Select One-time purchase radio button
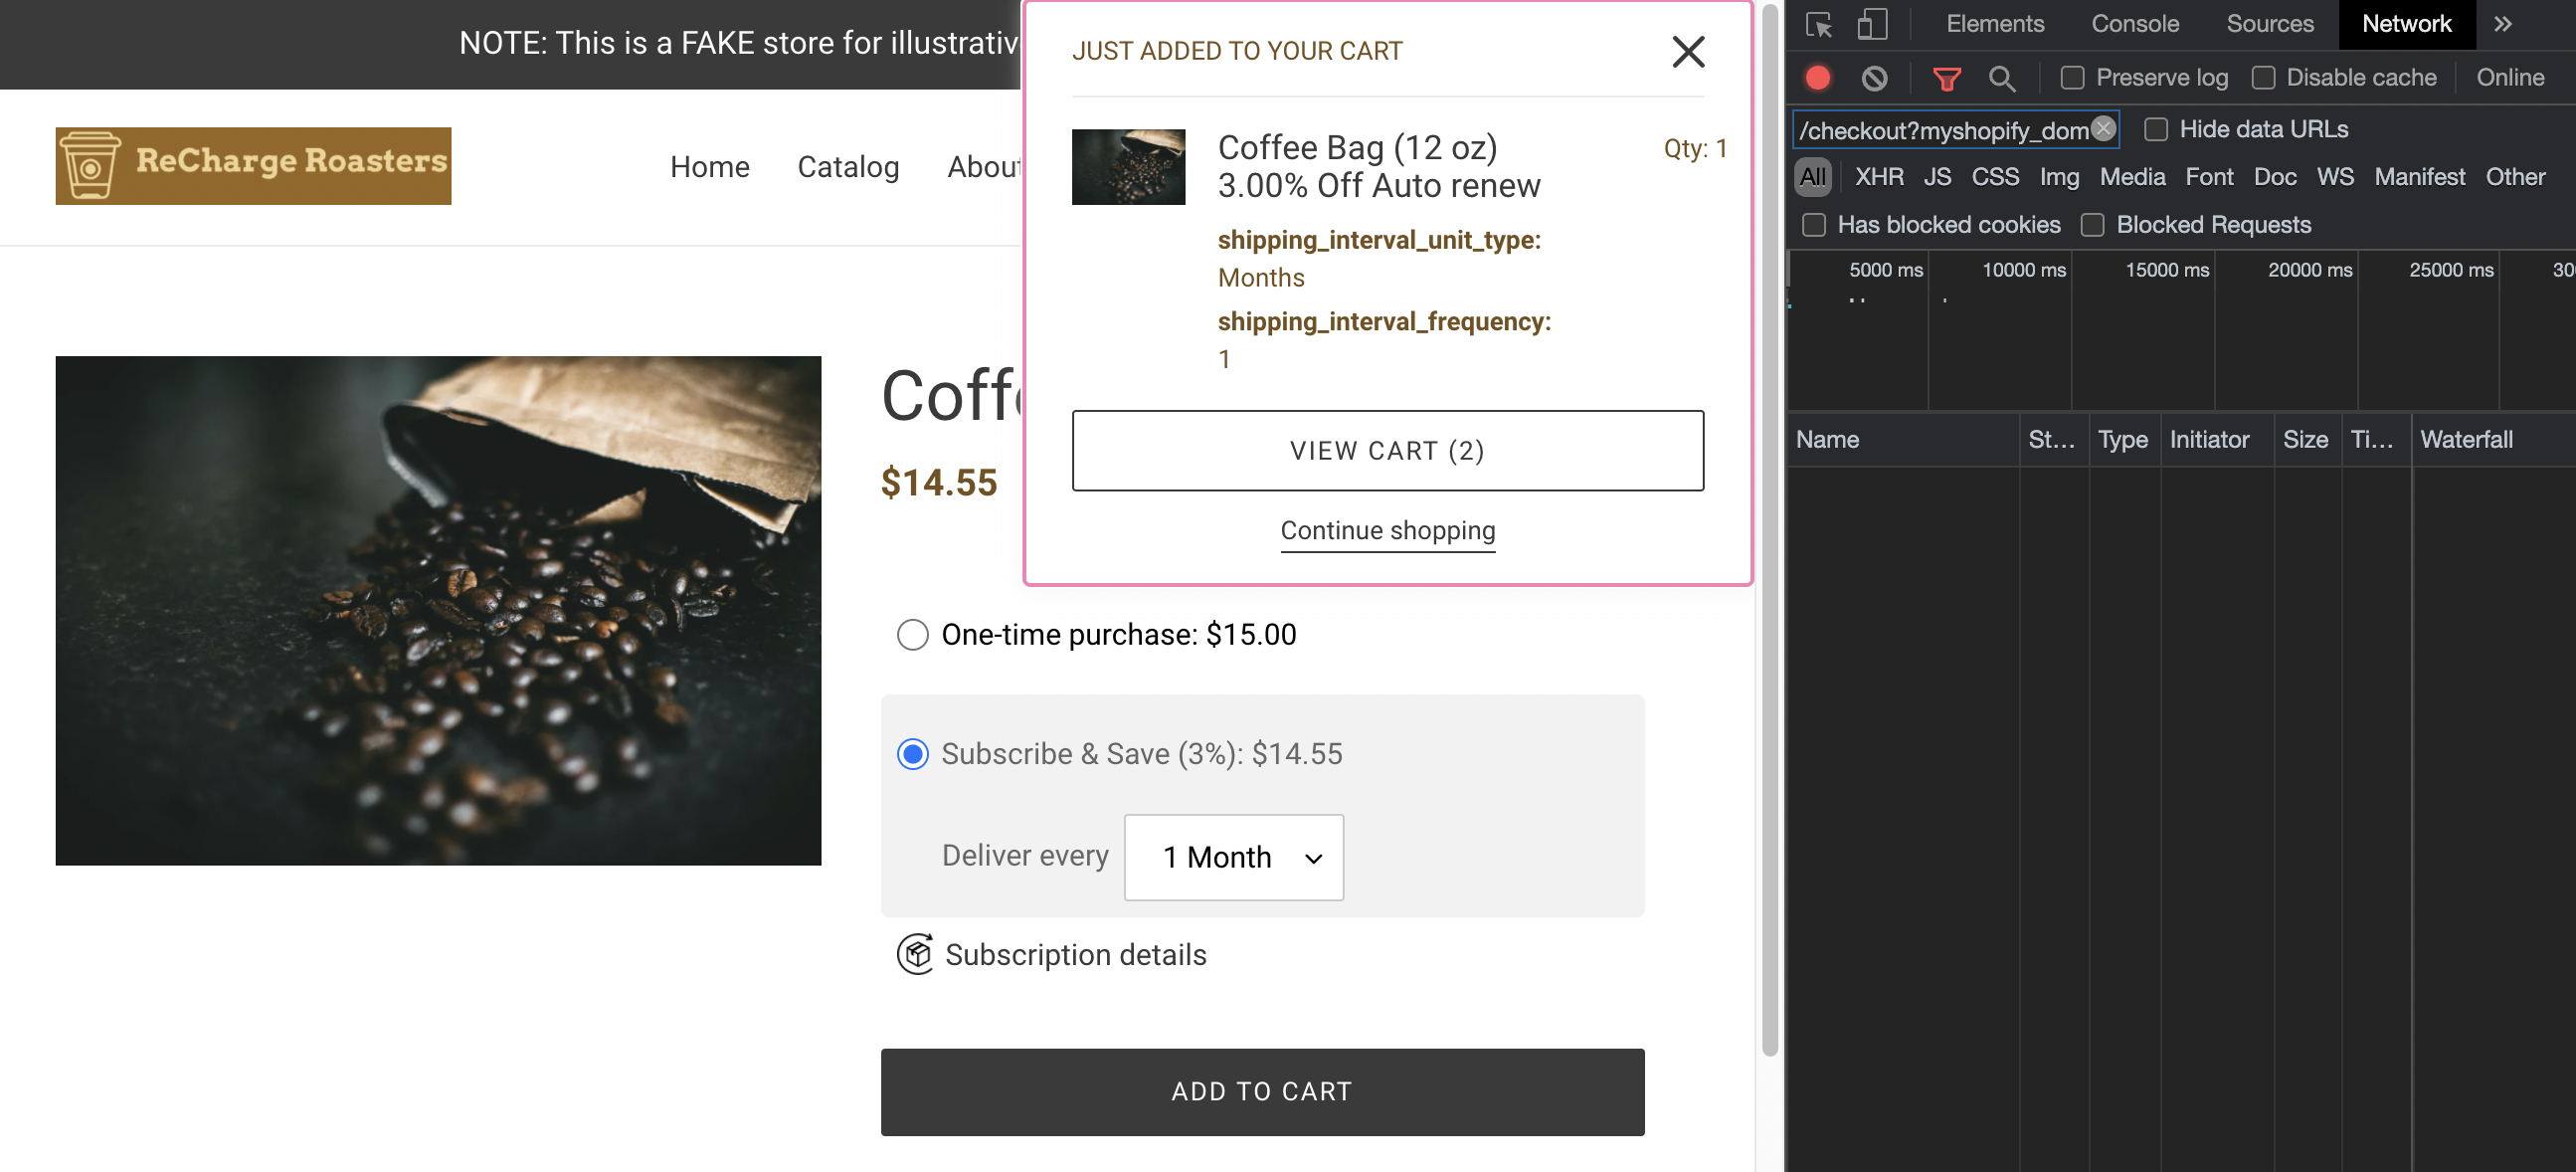 pos(912,634)
